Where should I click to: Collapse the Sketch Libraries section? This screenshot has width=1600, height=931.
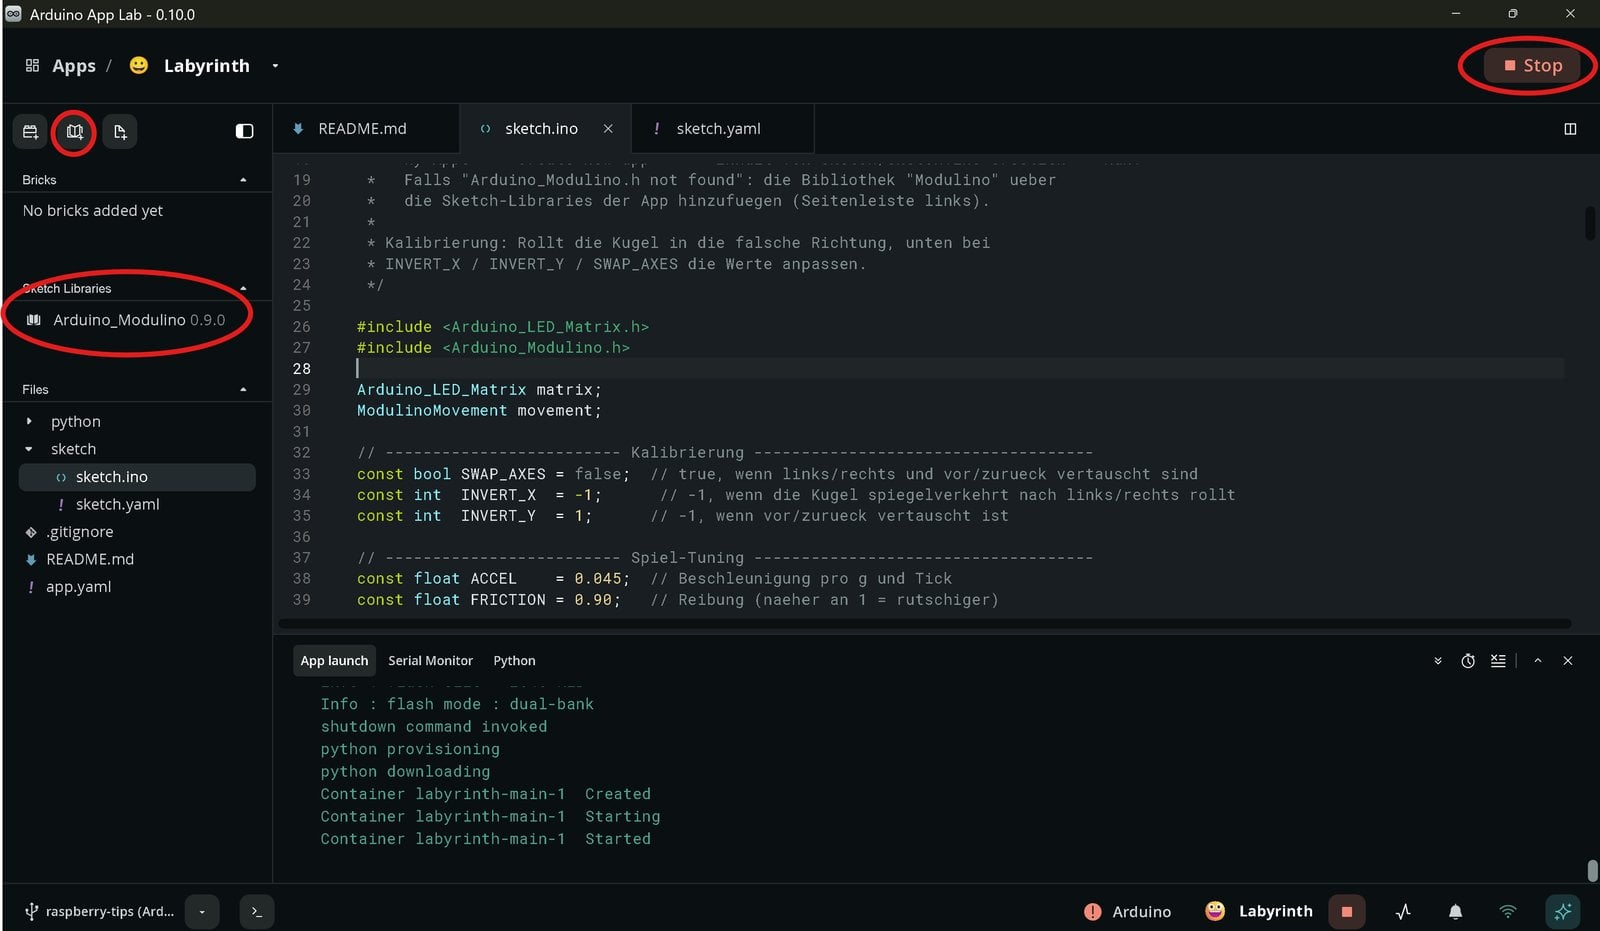tap(243, 289)
